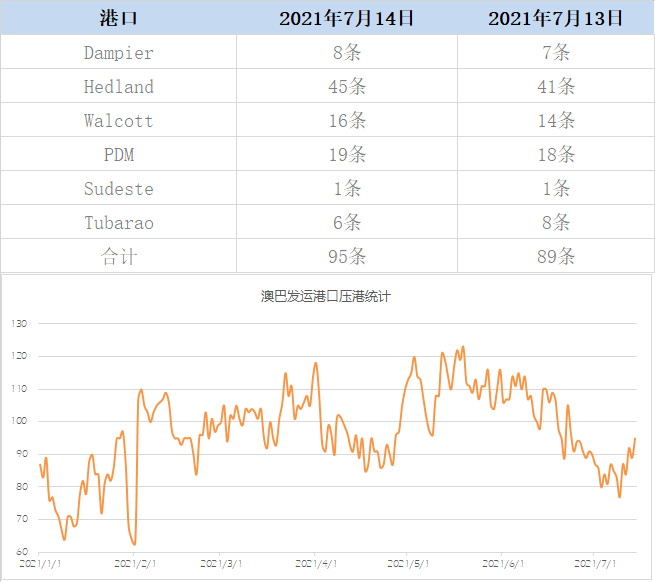This screenshot has width=655, height=582.
Task: Click the orange line's latest endpoint near 95
Action: (635, 438)
